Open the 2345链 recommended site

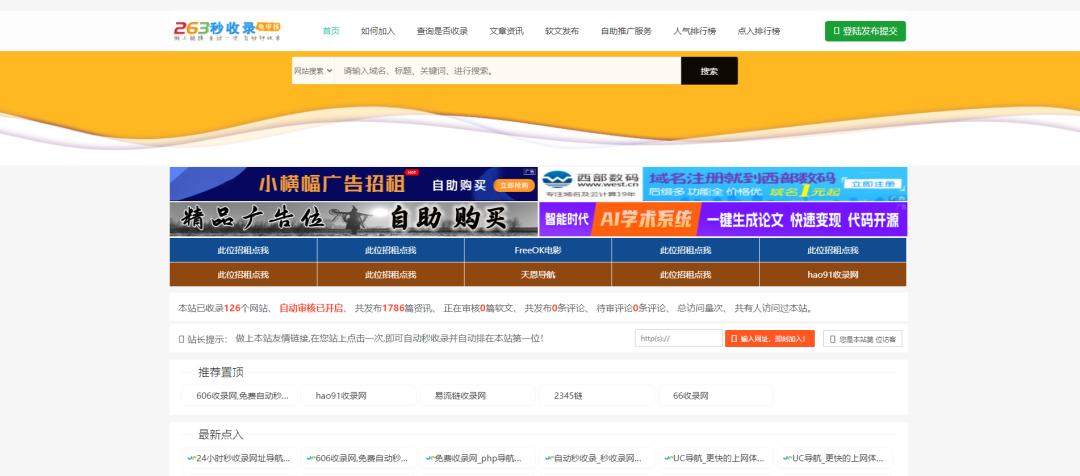coord(568,396)
